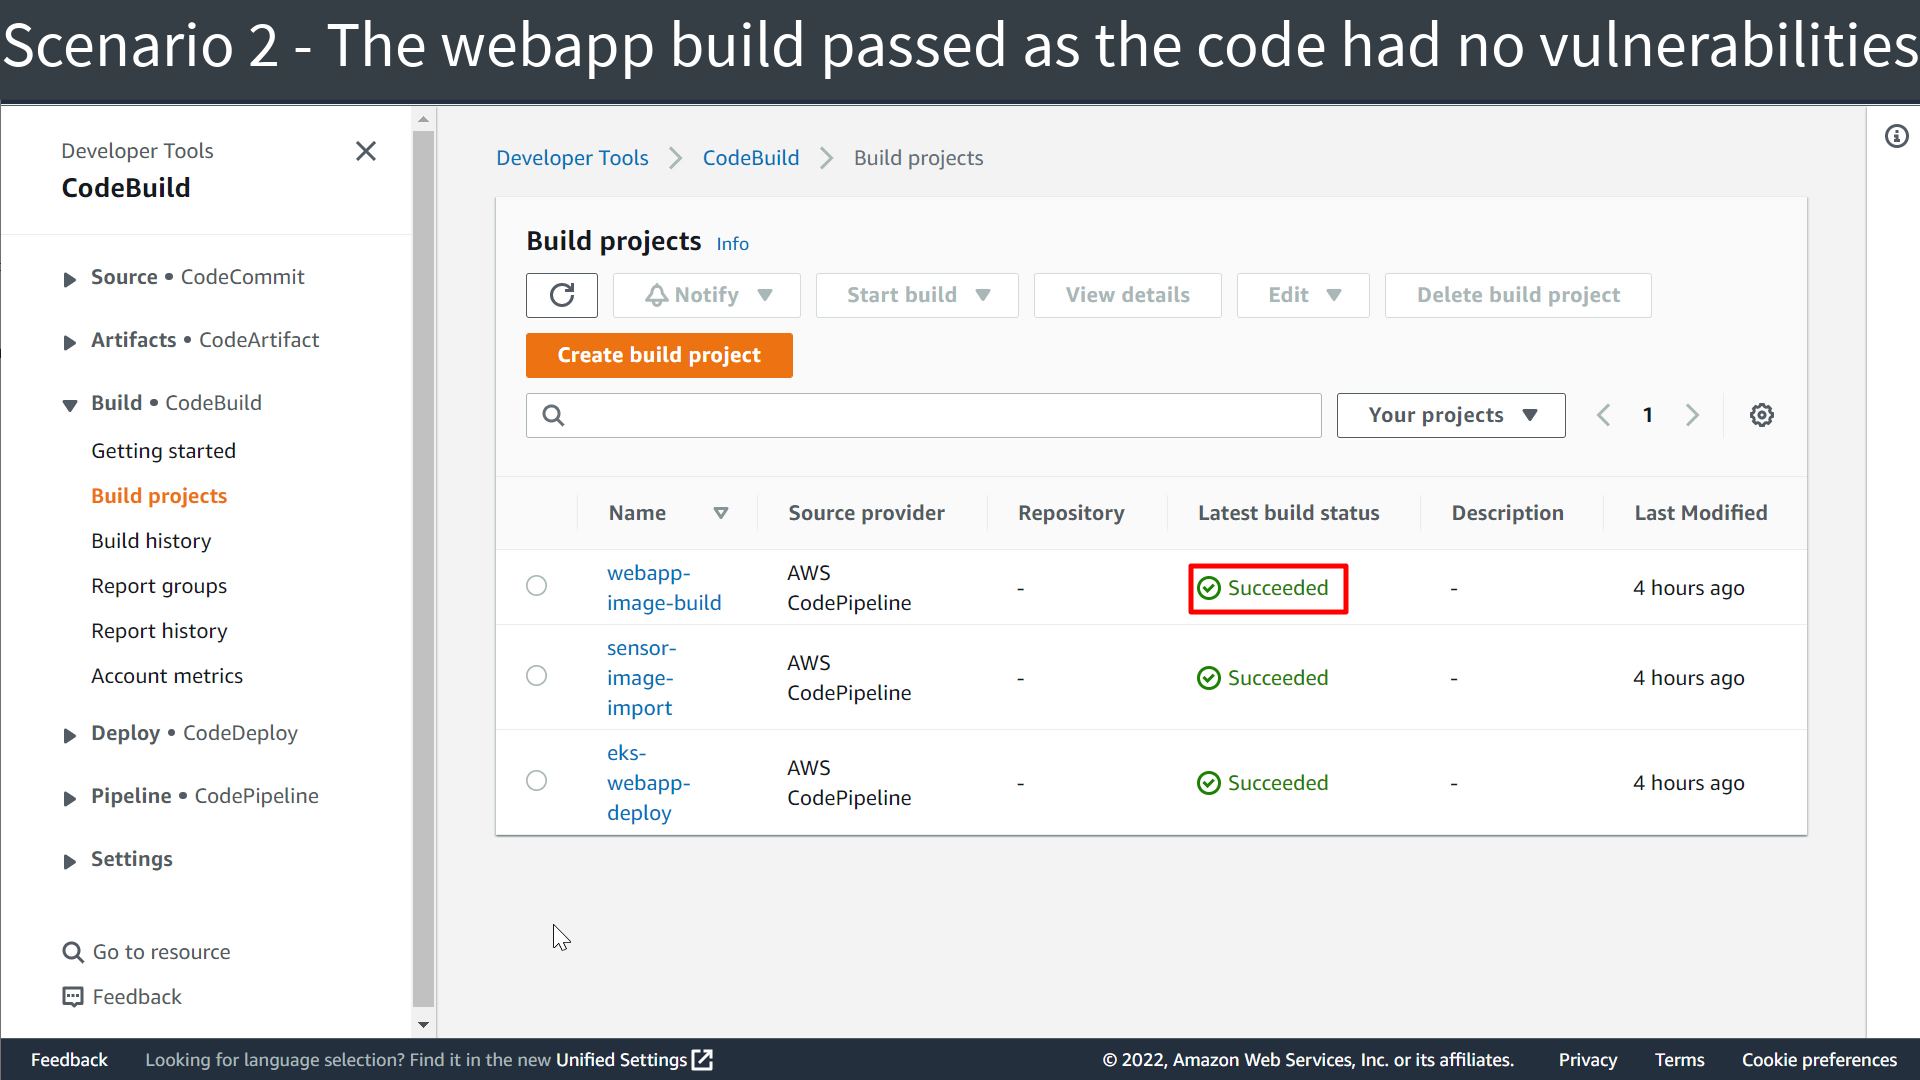Navigate to the CodeBuild breadcrumb
This screenshot has height=1080, width=1920.
pos(750,157)
